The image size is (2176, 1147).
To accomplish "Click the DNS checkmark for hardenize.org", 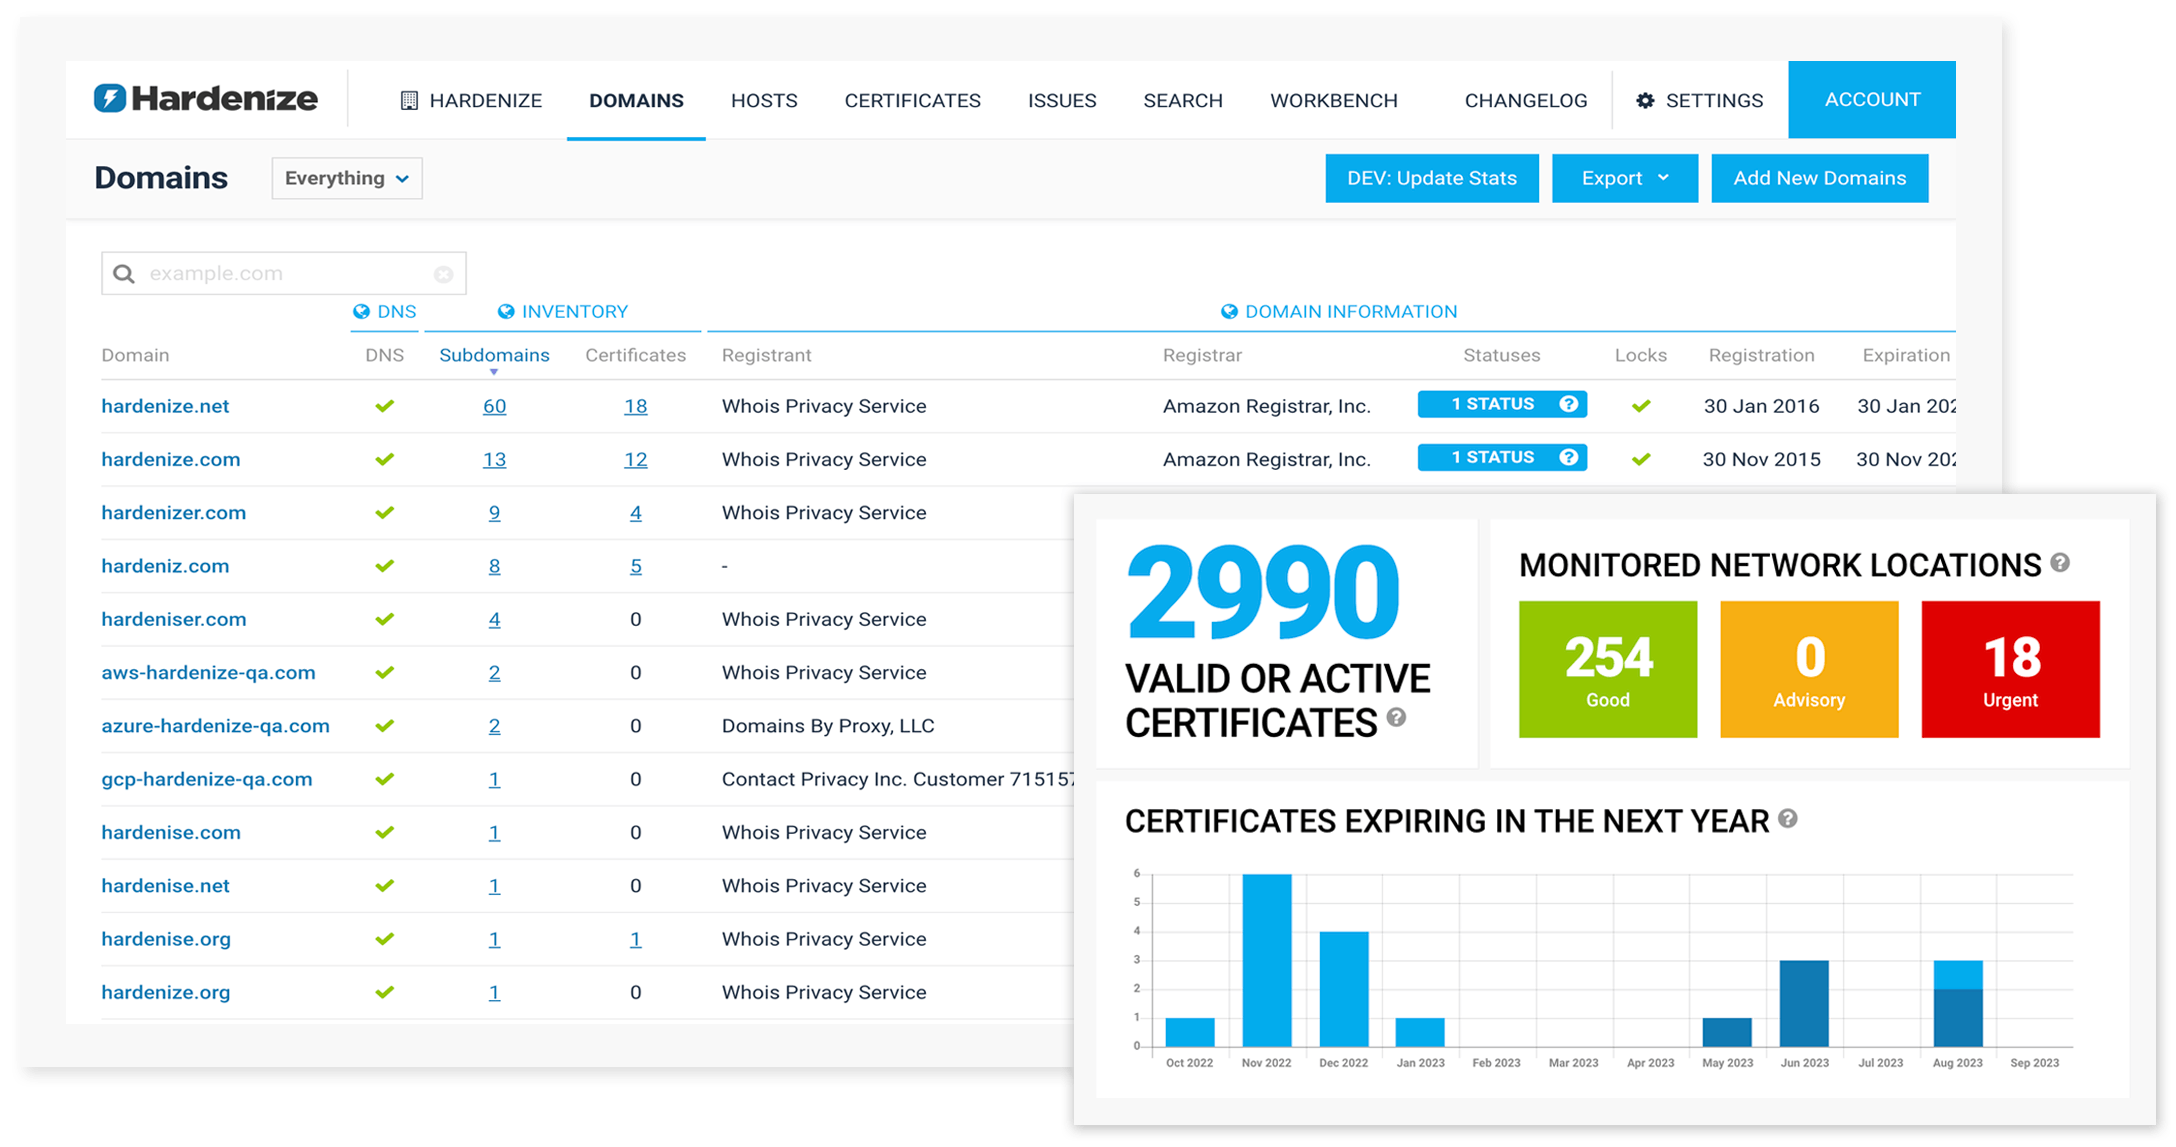I will [x=385, y=992].
